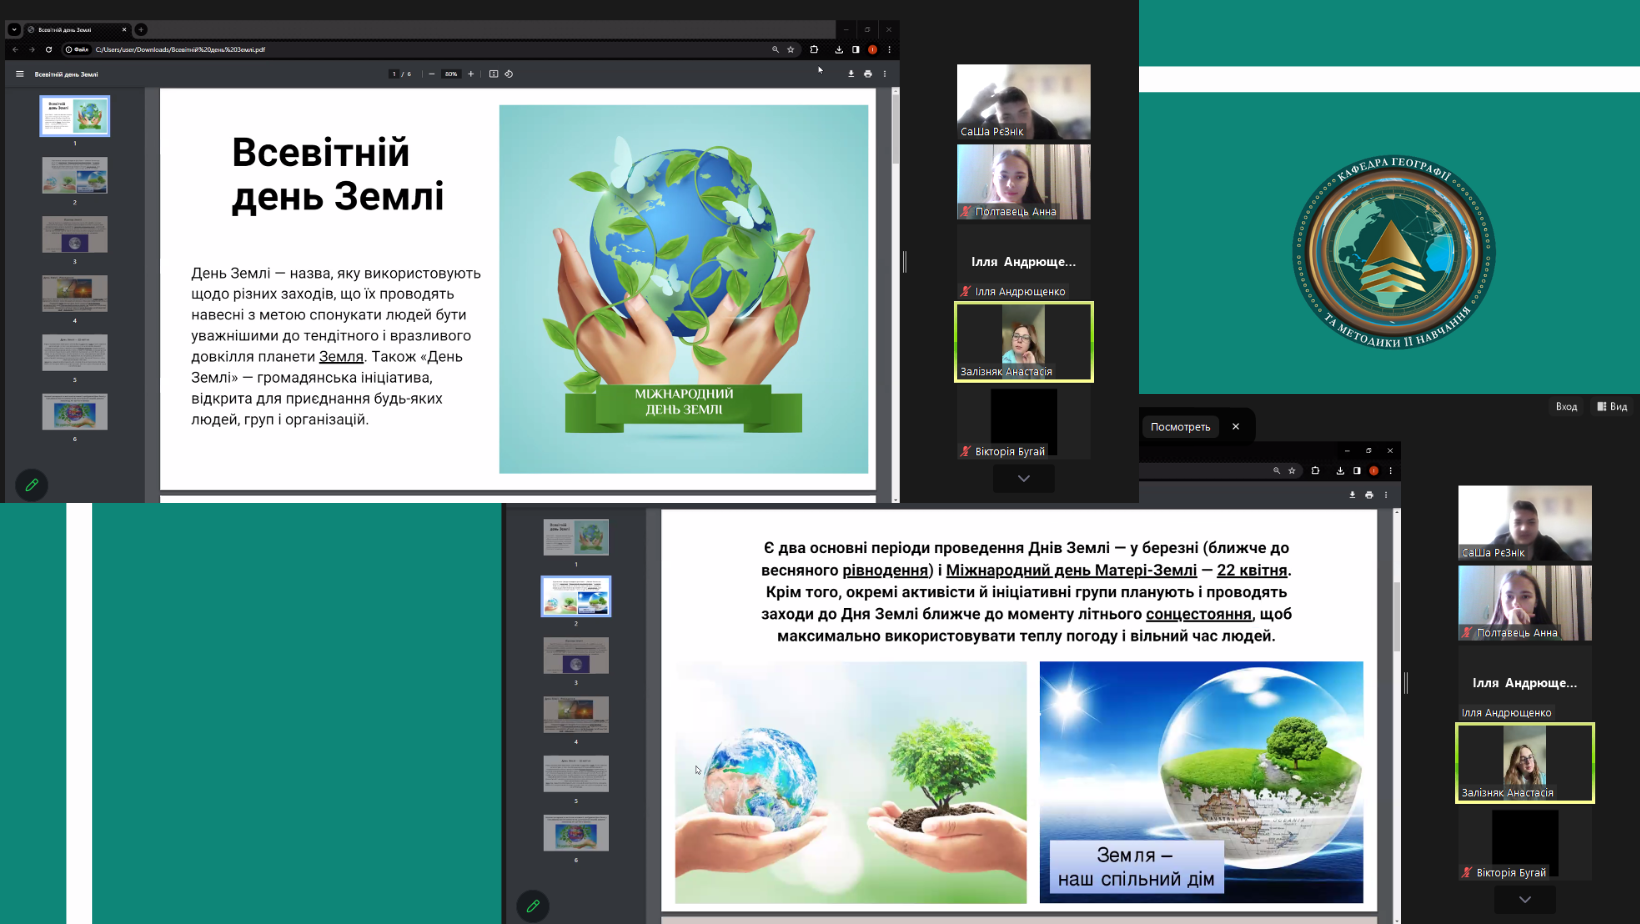1640x924 pixels.
Task: Bookmark the page via star in title-slide window
Action: (x=790, y=49)
